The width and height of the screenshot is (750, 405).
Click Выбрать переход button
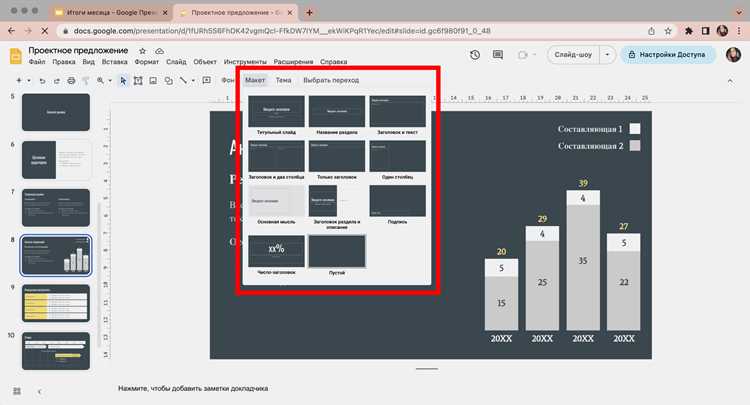331,80
